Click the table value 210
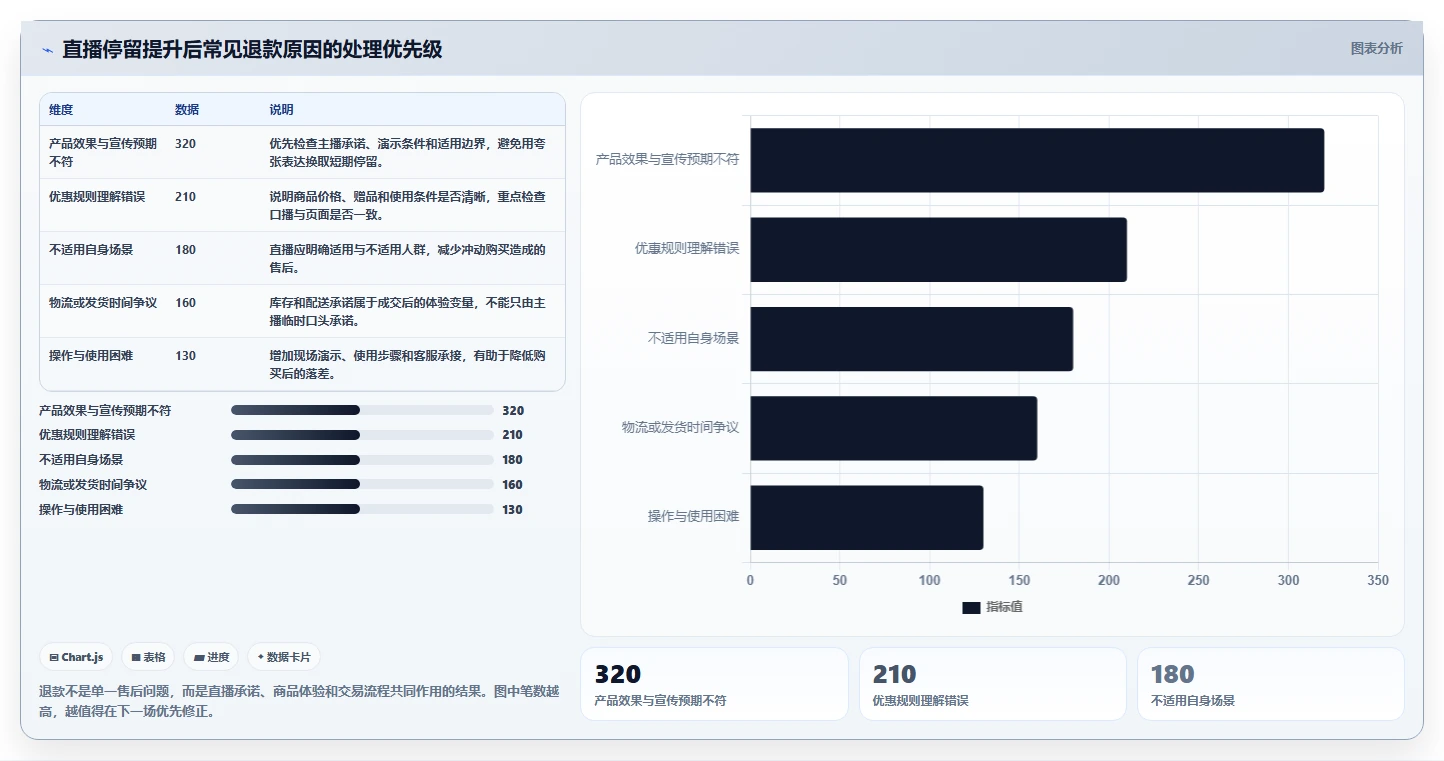 pyautogui.click(x=185, y=196)
